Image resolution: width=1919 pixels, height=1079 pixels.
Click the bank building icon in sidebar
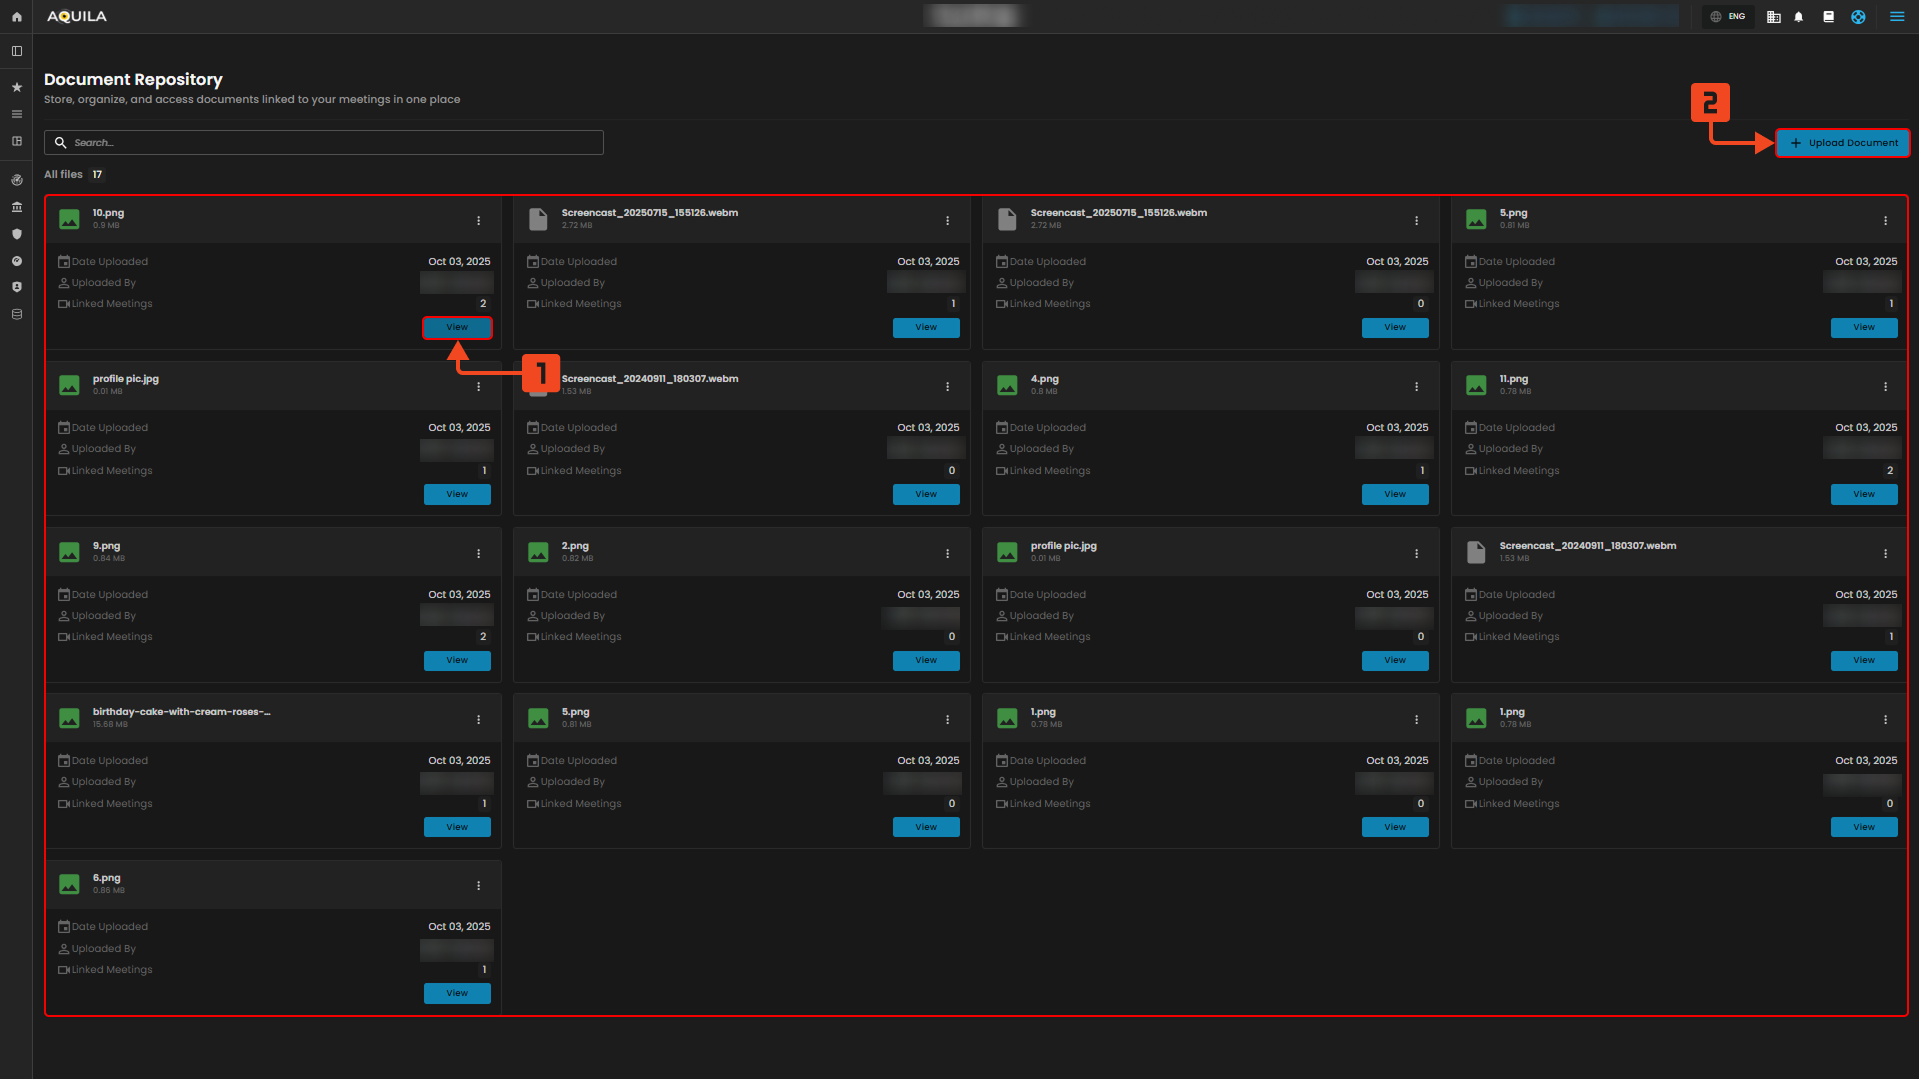(16, 207)
